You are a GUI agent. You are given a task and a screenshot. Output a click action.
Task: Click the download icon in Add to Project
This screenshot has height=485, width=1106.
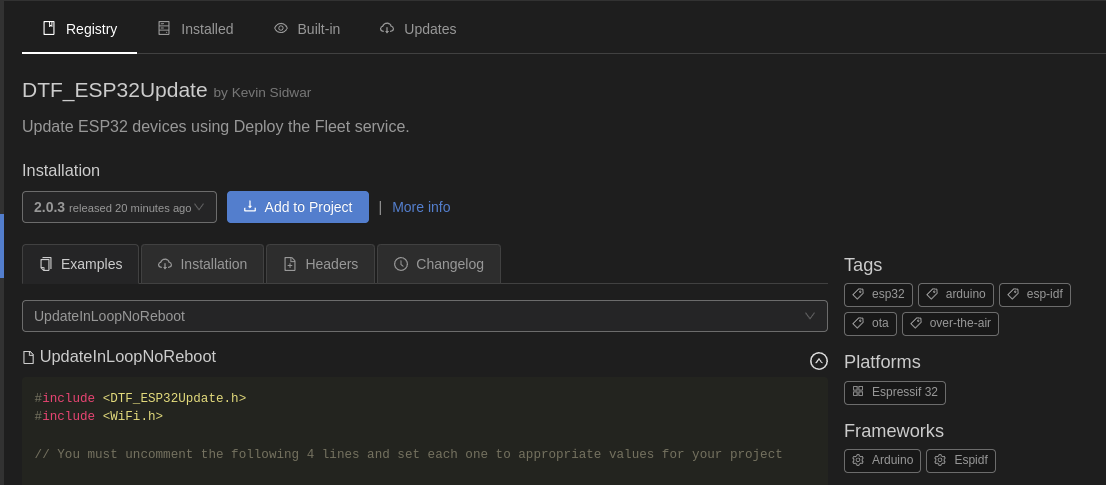[250, 207]
